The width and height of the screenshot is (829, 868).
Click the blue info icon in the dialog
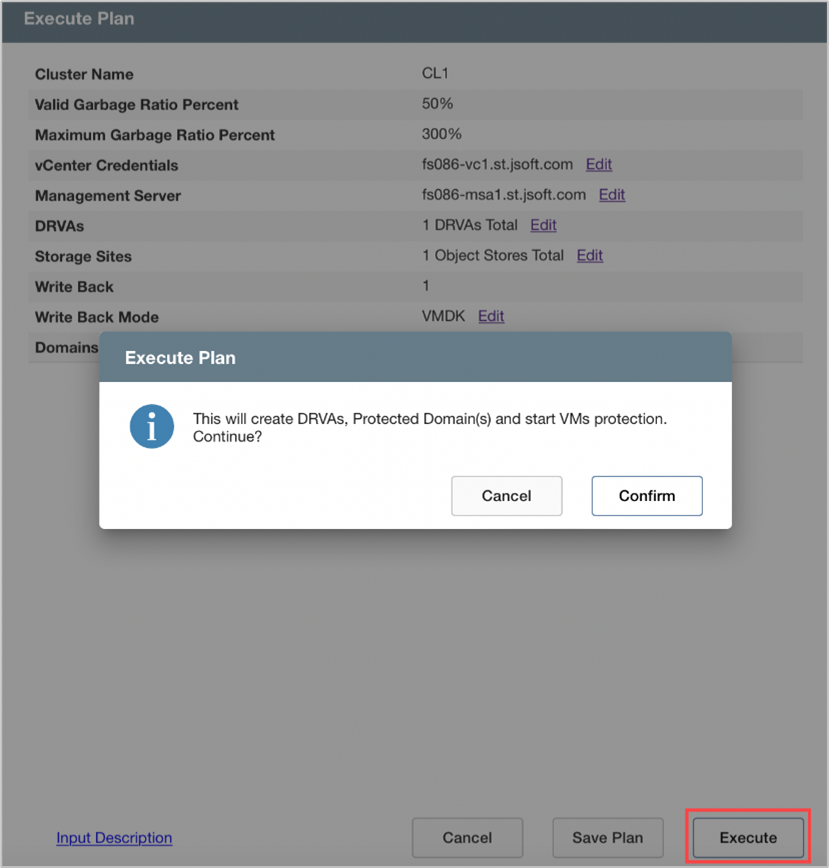[152, 427]
